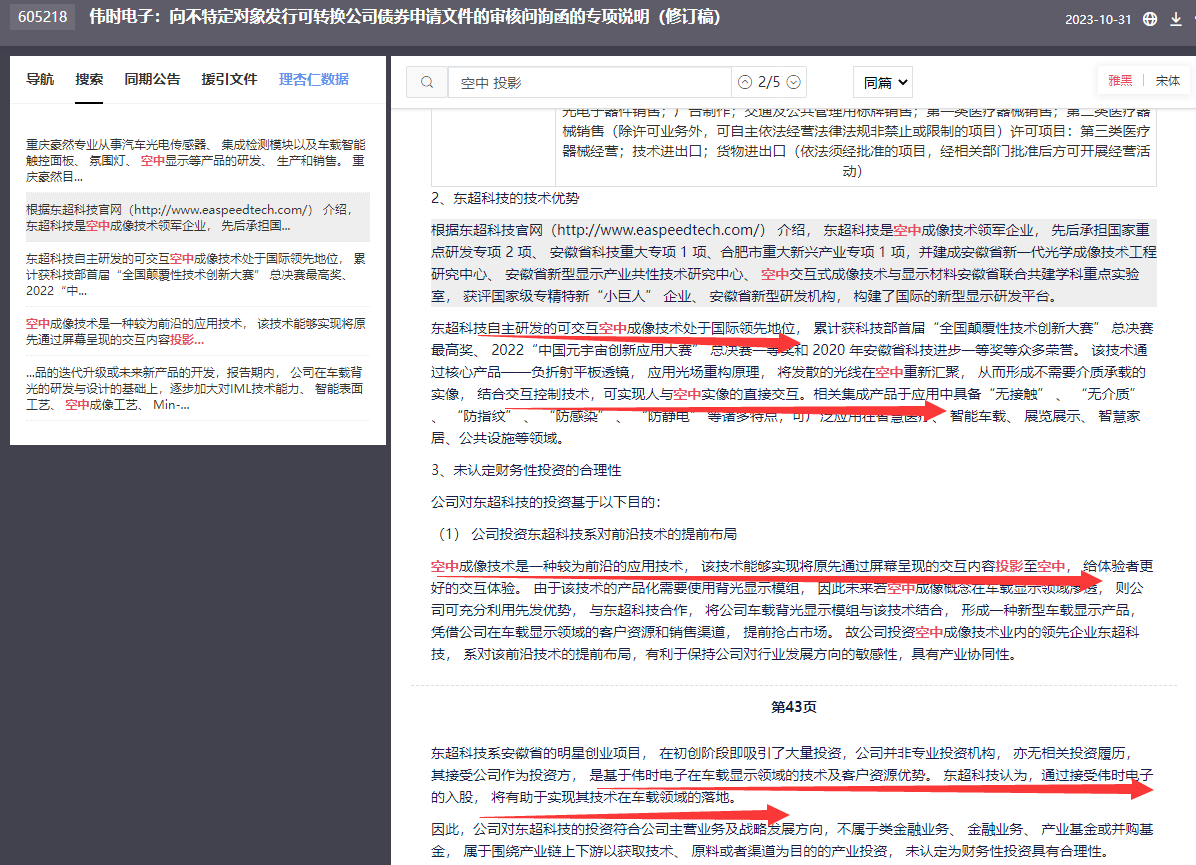Open search result starting 品的迭代升级或未来新产品
Viewport: 1196px width, 865px height.
[x=196, y=388]
